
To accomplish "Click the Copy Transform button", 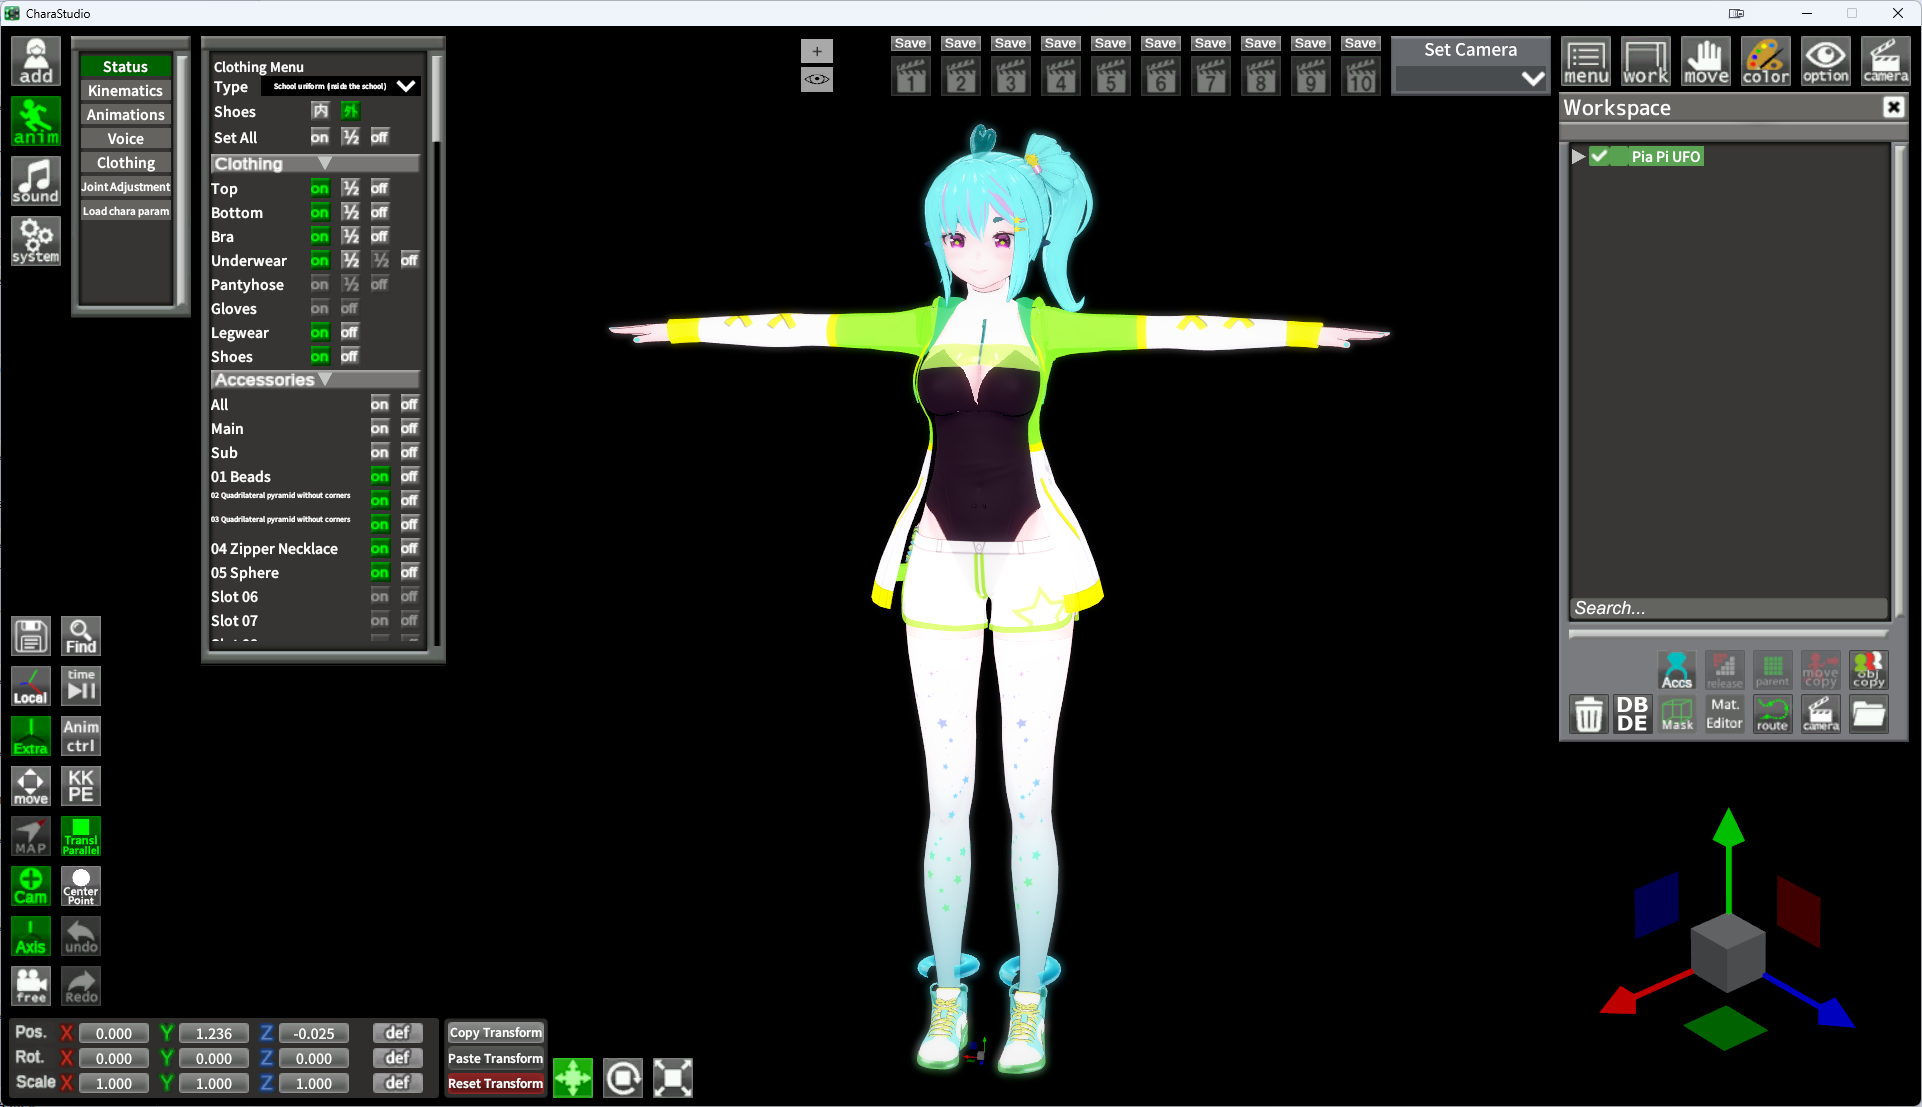I will tap(495, 1032).
